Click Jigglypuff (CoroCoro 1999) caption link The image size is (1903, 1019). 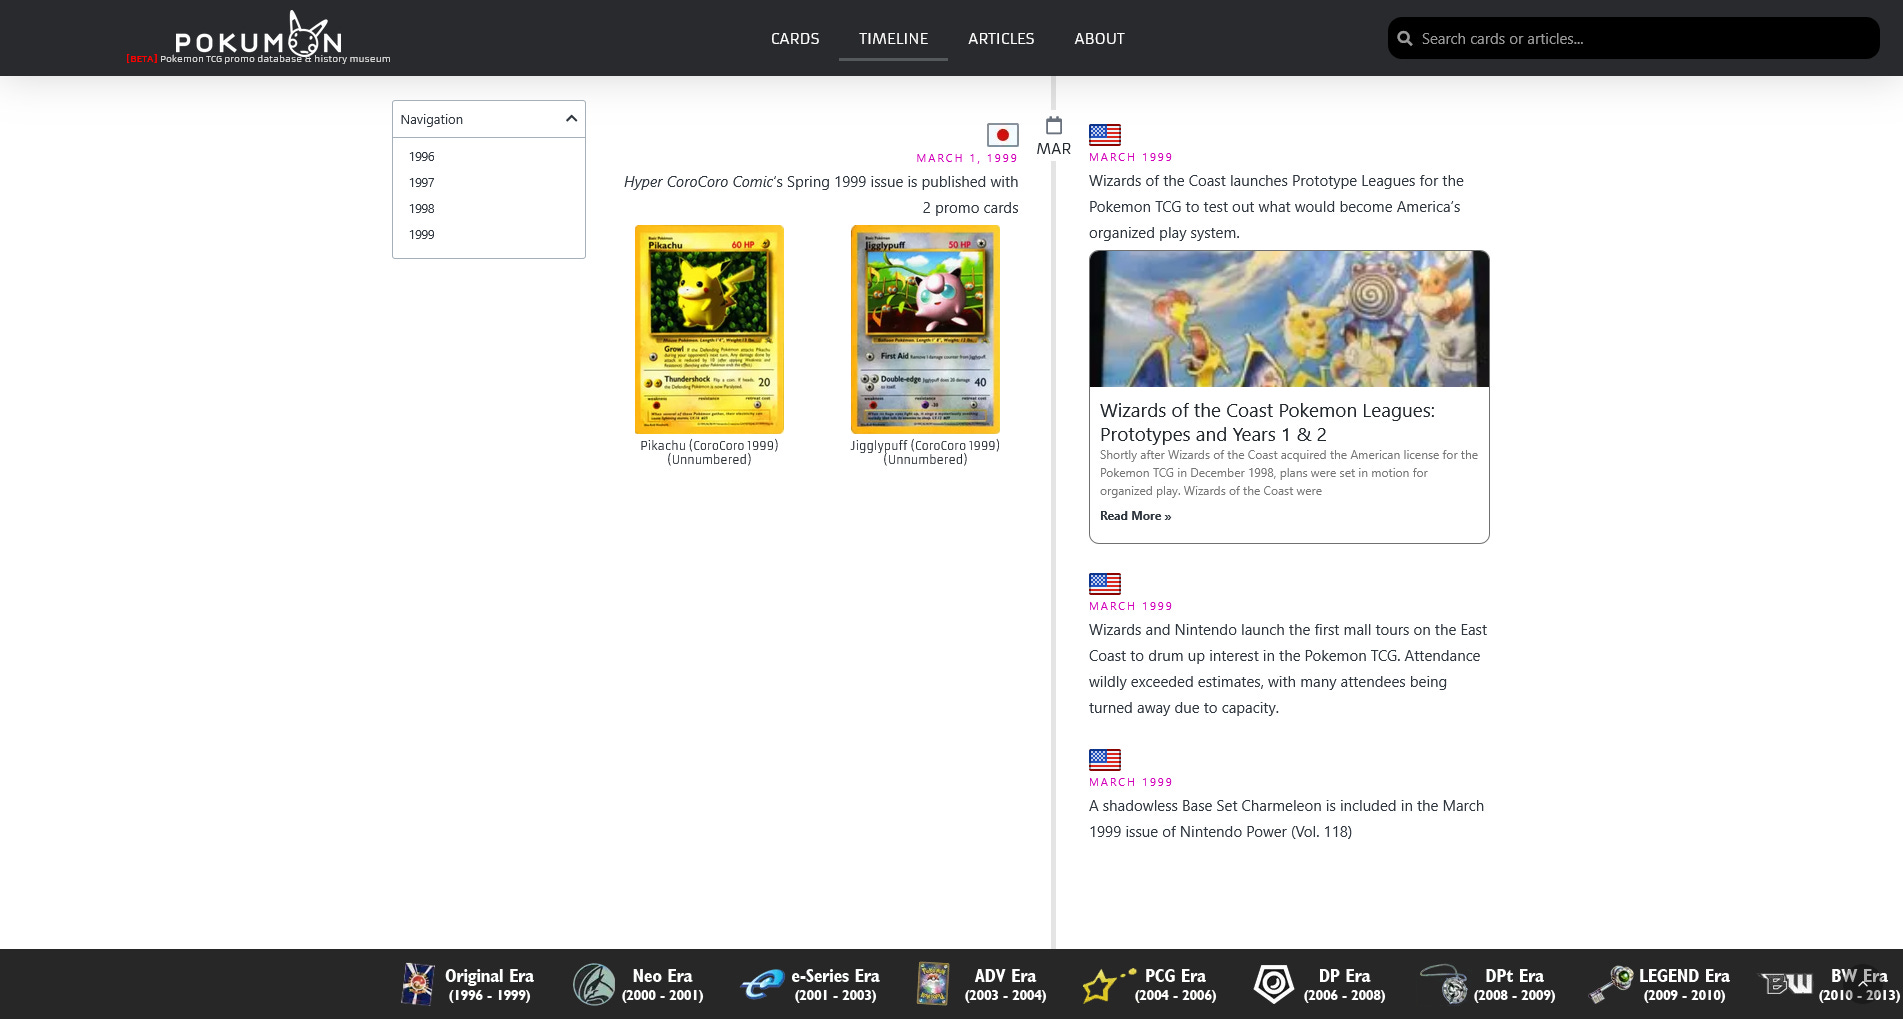925,453
